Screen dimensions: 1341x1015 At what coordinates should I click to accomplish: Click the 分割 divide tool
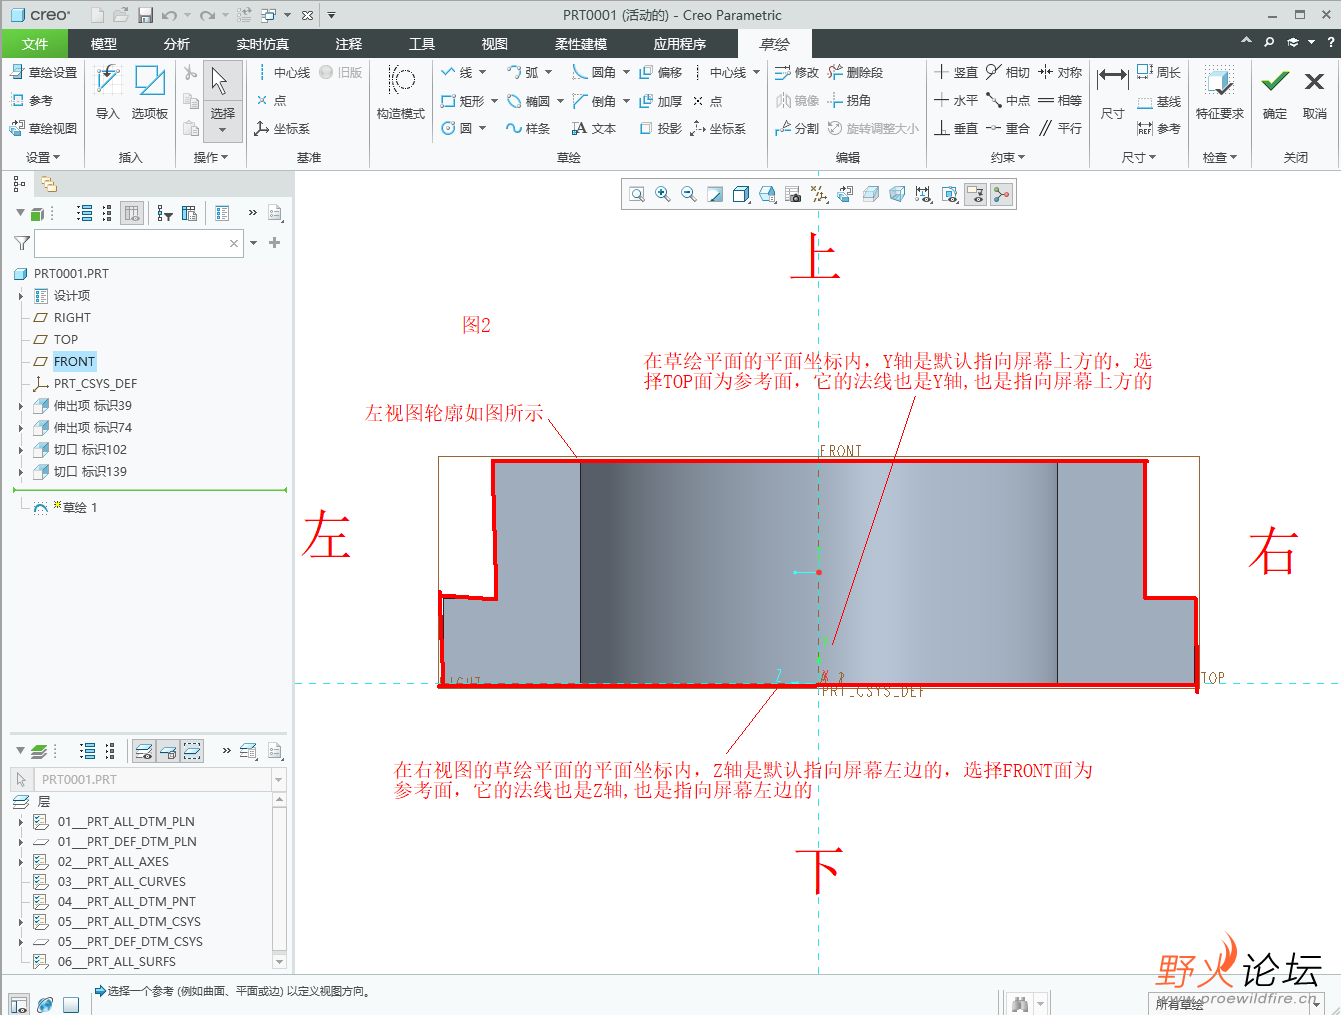pyautogui.click(x=797, y=128)
